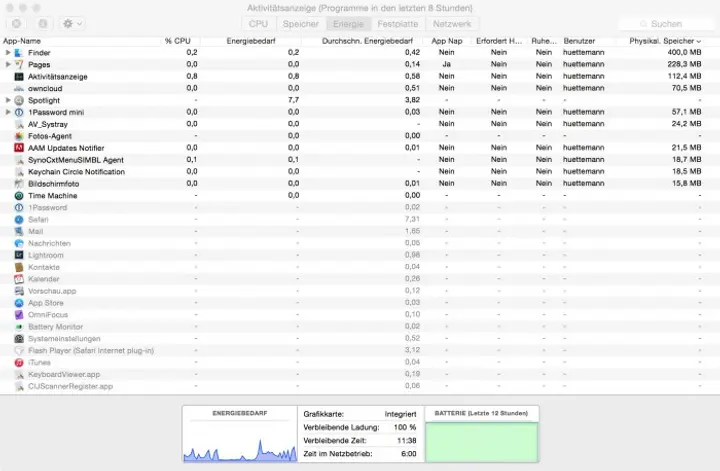Click the Lightroom app icon
Image resolution: width=720 pixels, height=471 pixels.
tap(19, 255)
